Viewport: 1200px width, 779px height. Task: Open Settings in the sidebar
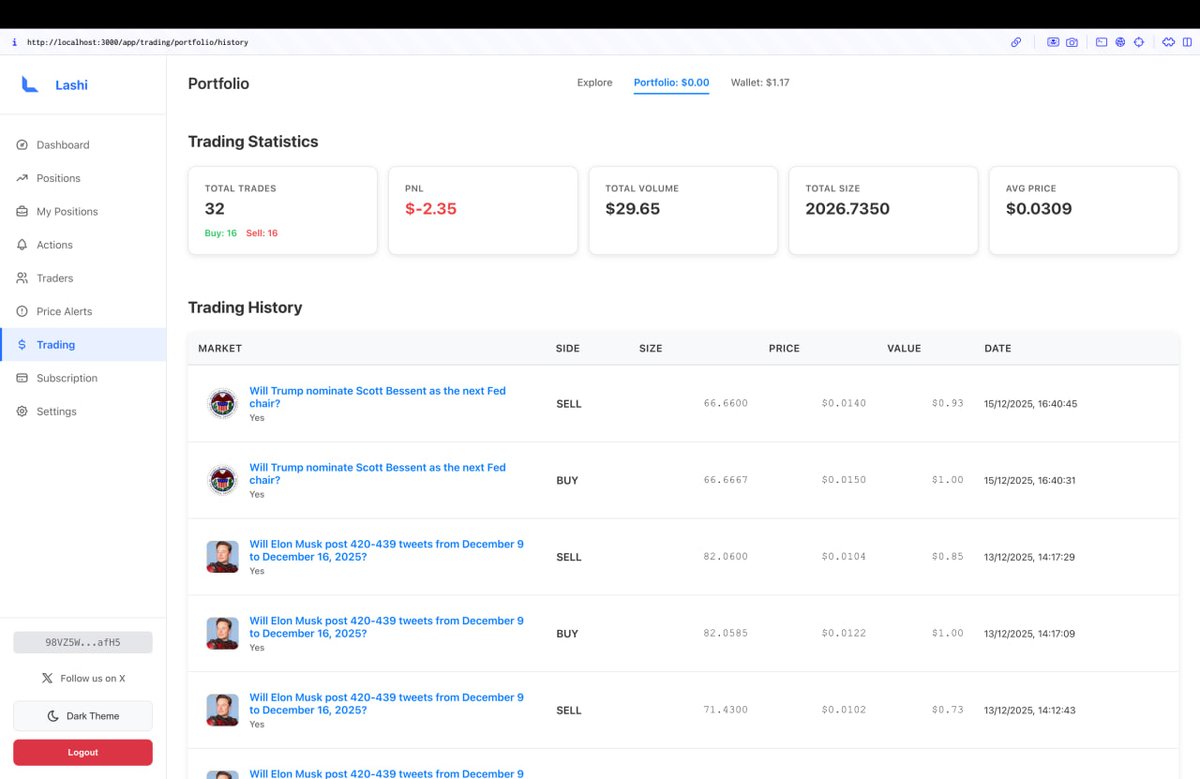point(83,411)
